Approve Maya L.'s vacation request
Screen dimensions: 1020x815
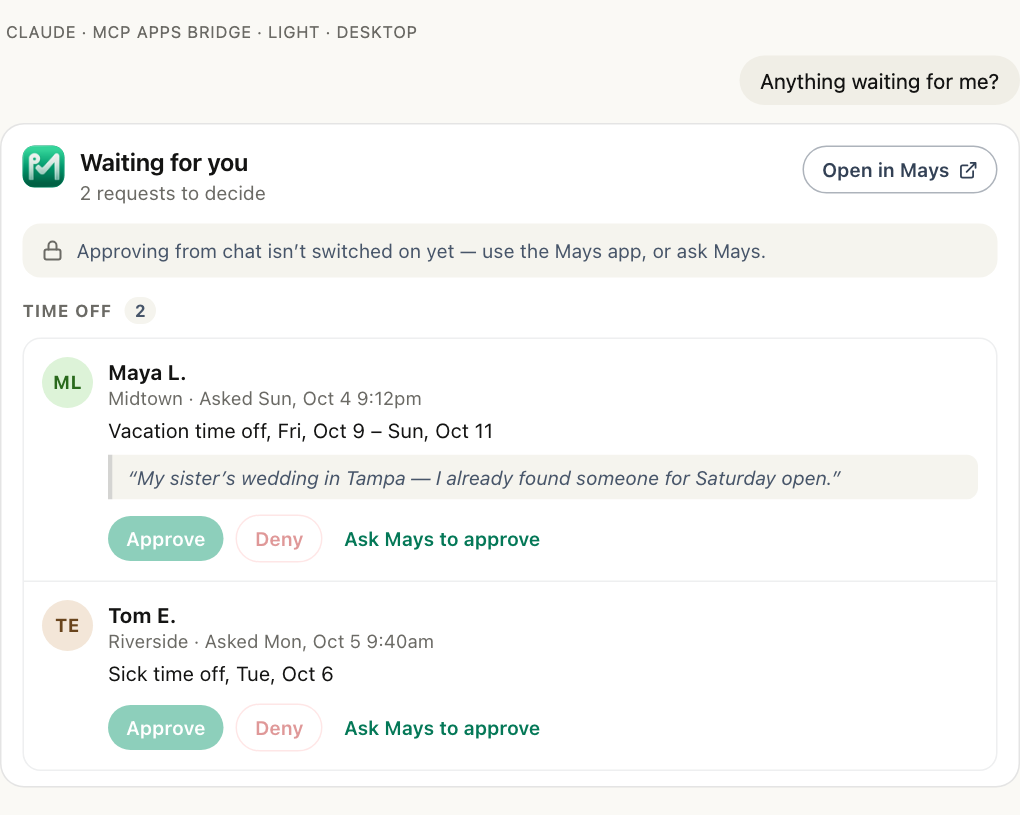[x=165, y=539]
